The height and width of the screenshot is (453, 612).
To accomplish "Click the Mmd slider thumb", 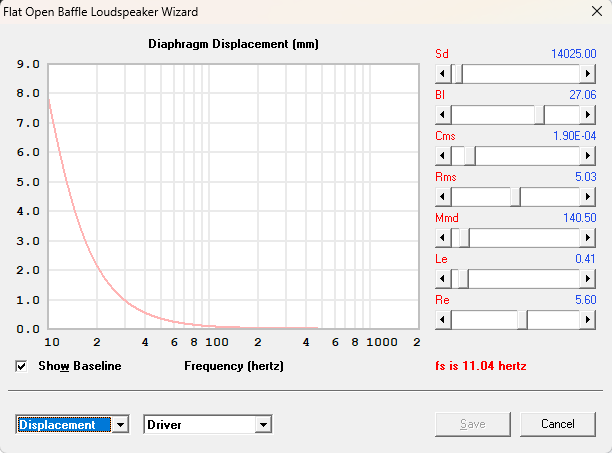I will click(x=464, y=238).
